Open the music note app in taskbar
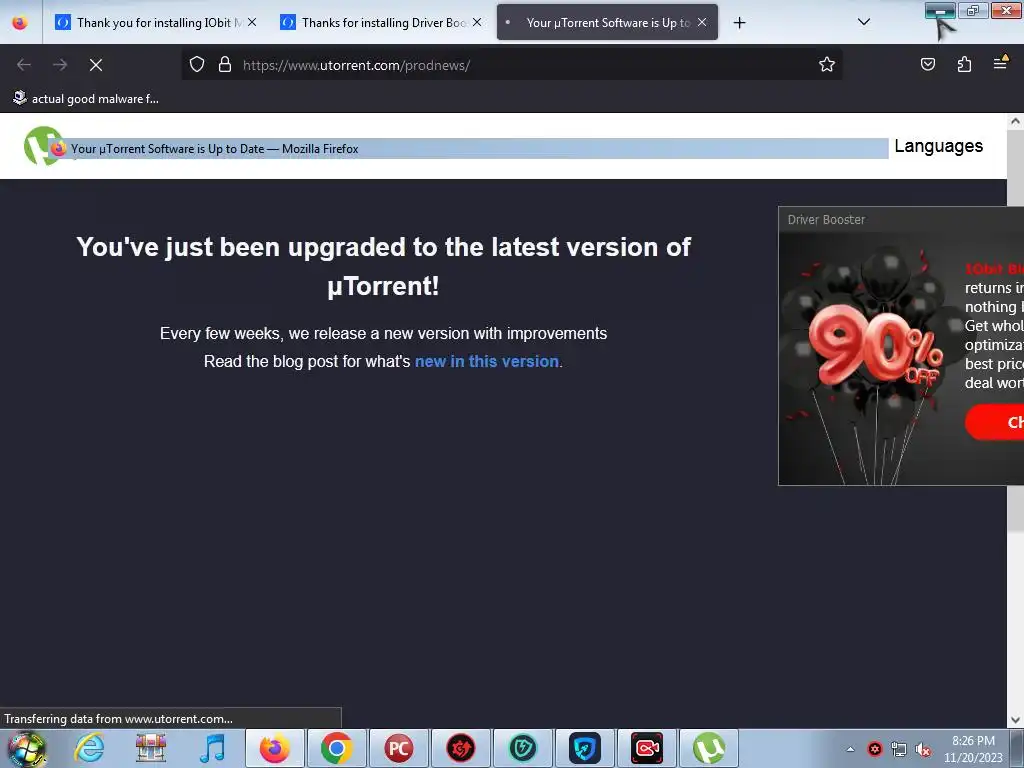Screen dimensions: 1024x768 tap(212, 748)
